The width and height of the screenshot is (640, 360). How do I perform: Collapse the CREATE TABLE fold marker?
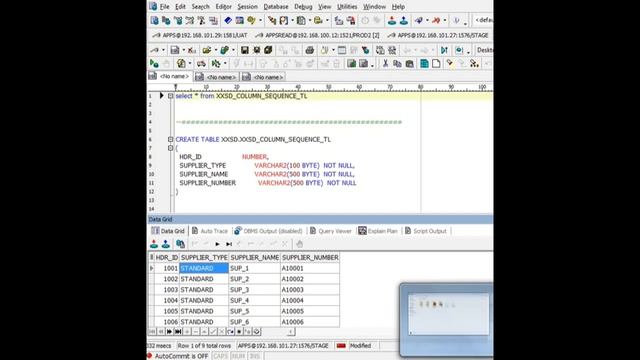click(171, 139)
